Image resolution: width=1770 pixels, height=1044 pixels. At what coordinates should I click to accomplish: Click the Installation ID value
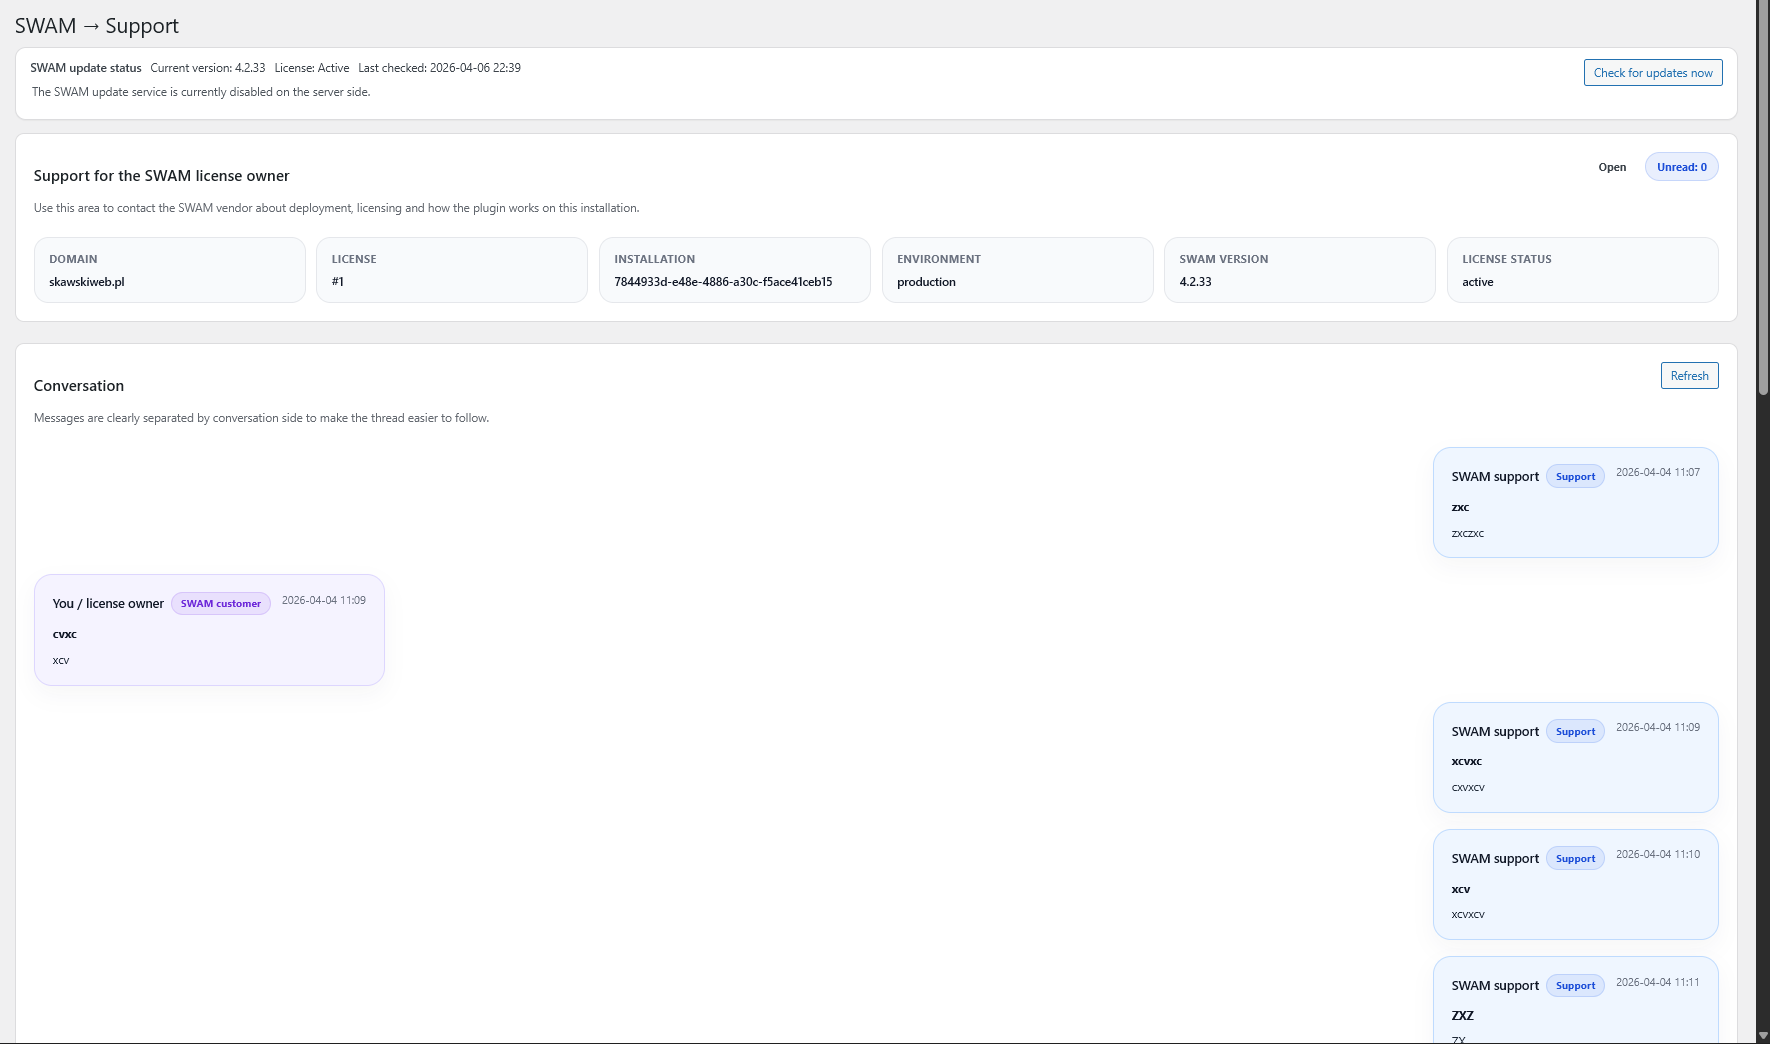tap(723, 282)
